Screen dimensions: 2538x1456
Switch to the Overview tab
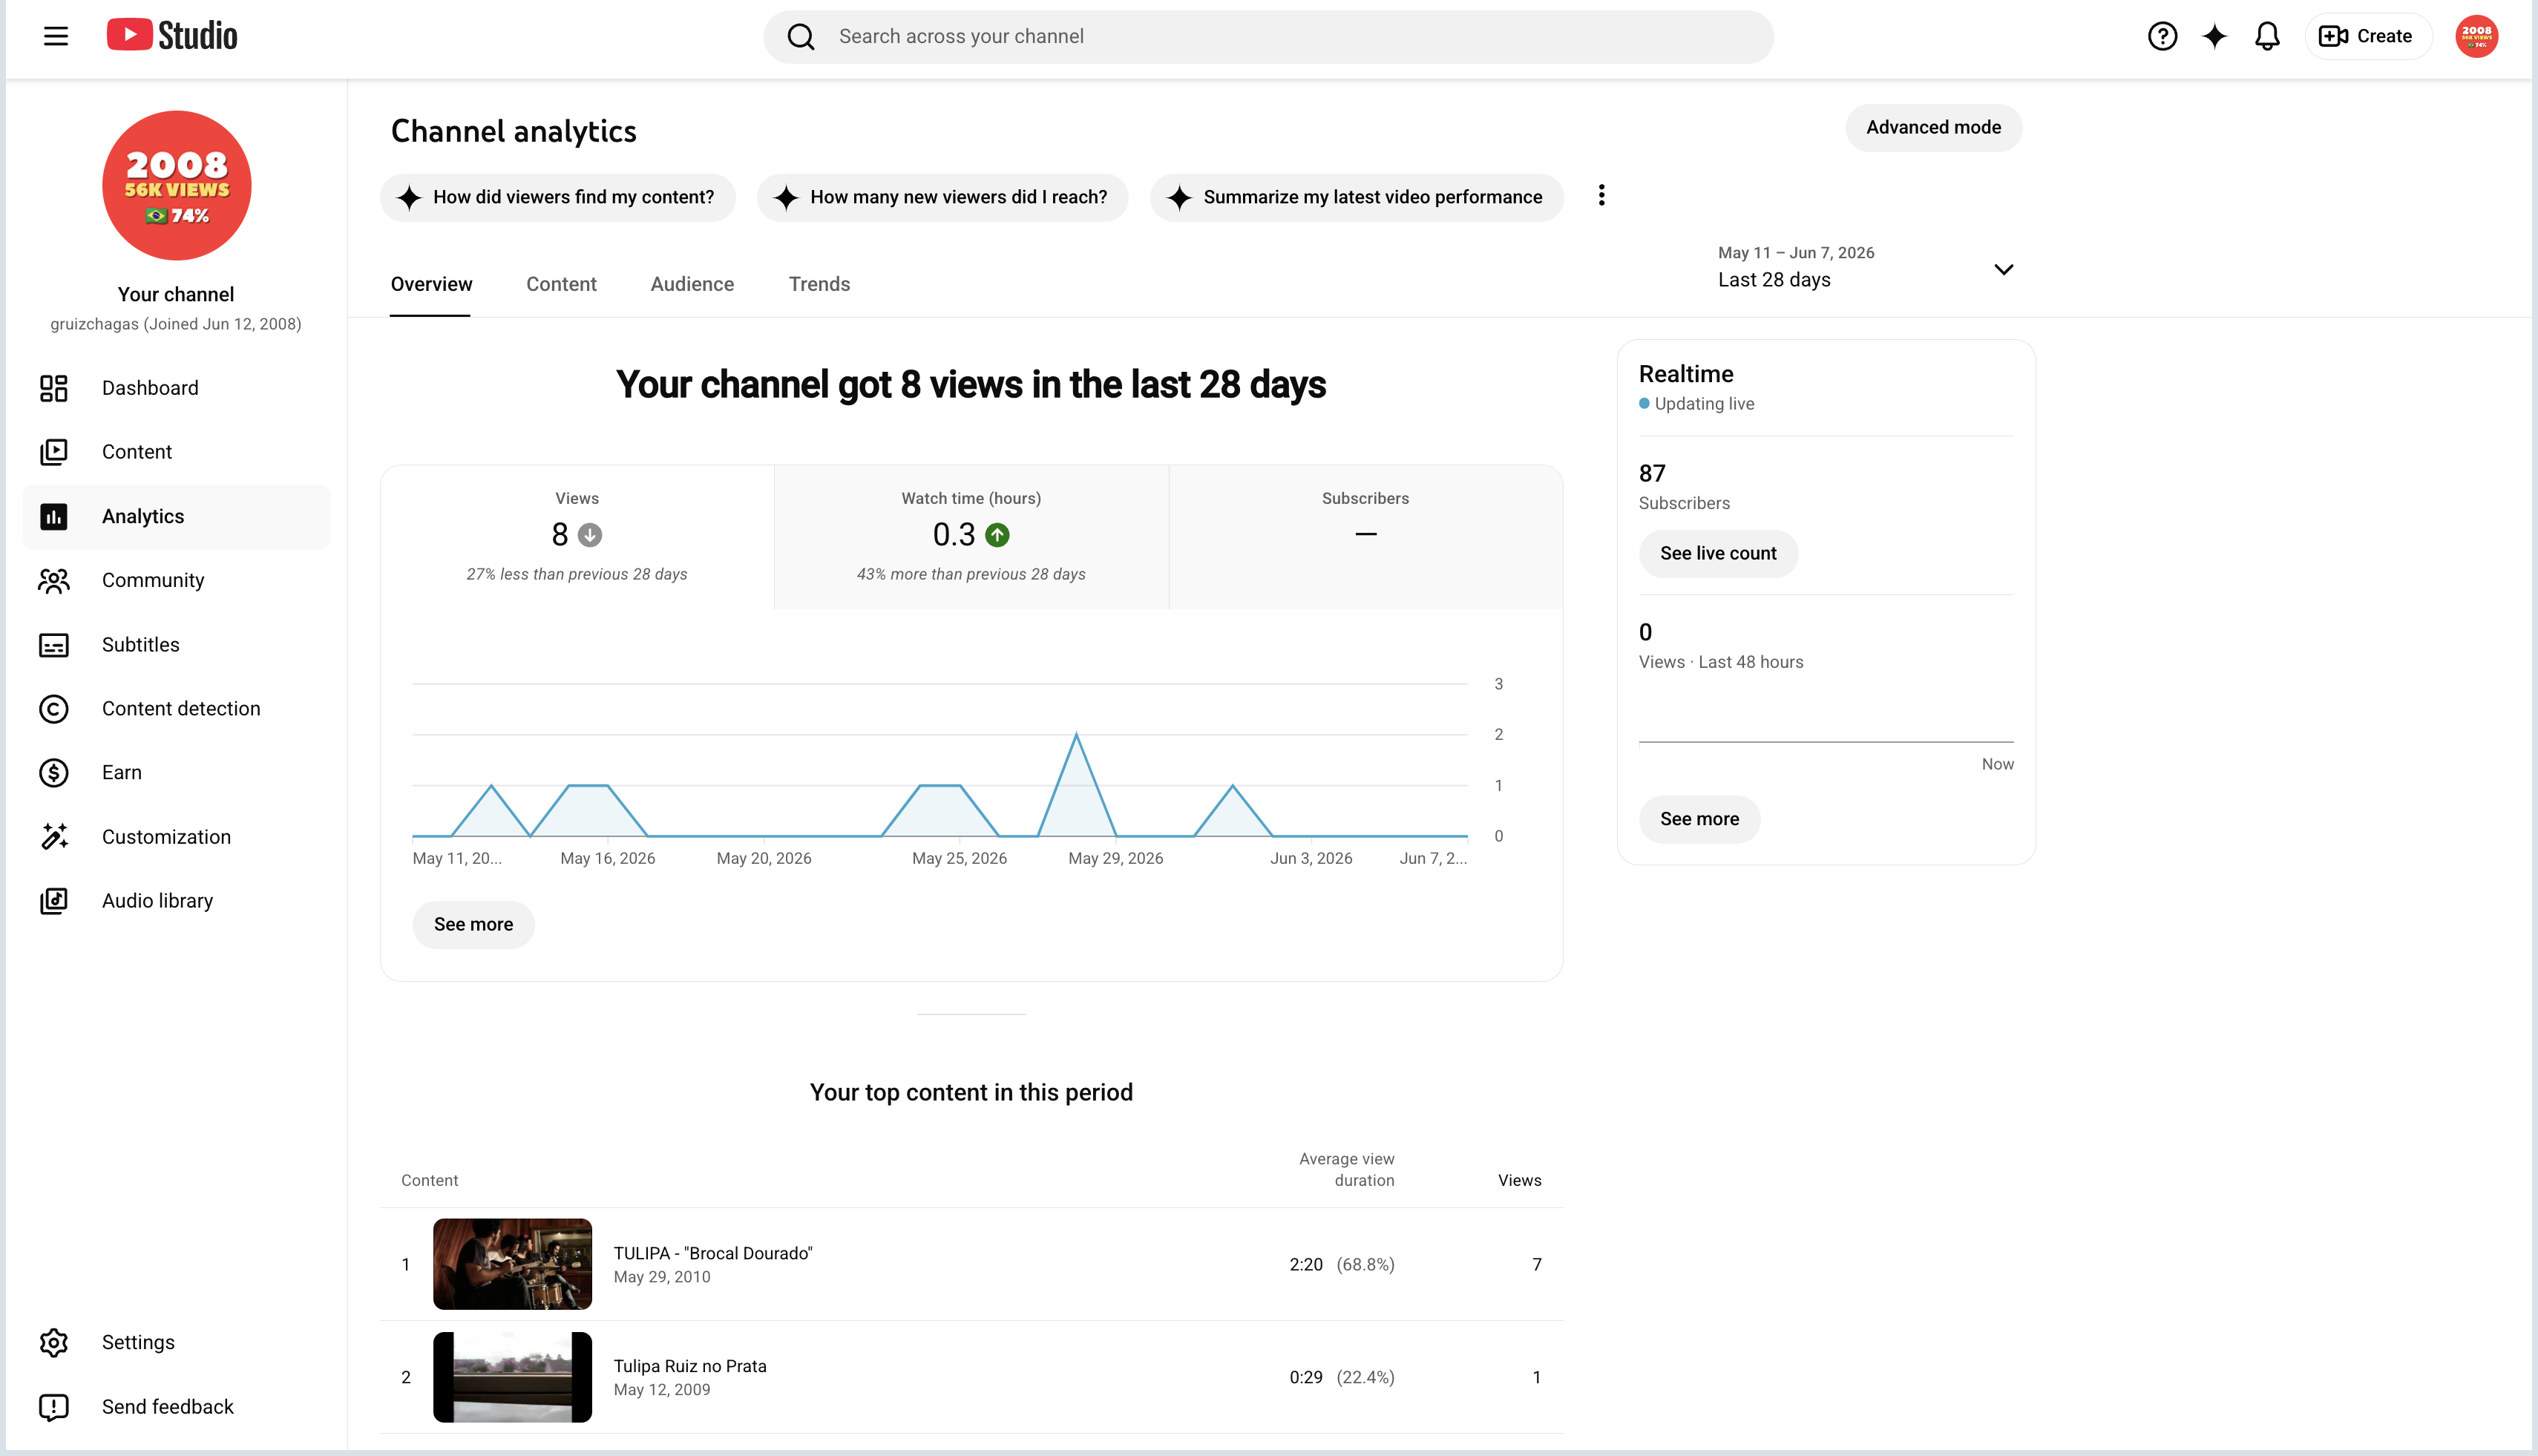(431, 284)
